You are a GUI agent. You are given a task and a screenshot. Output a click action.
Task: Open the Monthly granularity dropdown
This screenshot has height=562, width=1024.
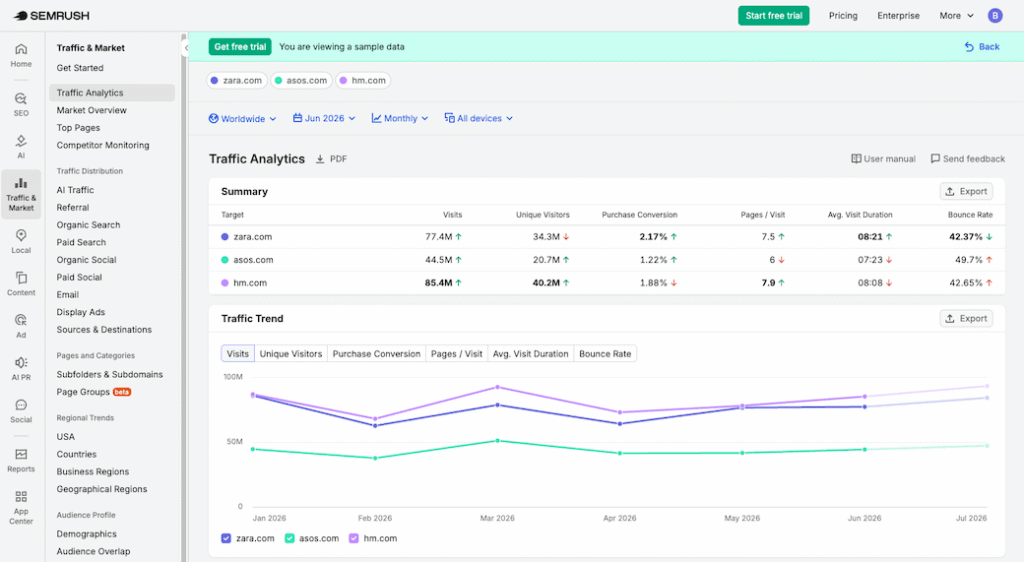[400, 118]
